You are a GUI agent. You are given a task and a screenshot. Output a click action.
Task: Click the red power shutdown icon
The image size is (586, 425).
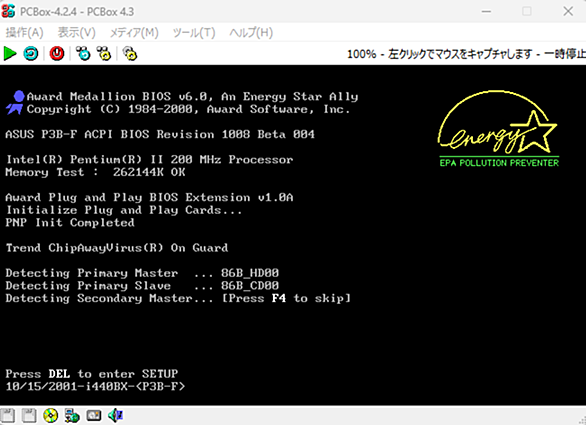pos(57,53)
